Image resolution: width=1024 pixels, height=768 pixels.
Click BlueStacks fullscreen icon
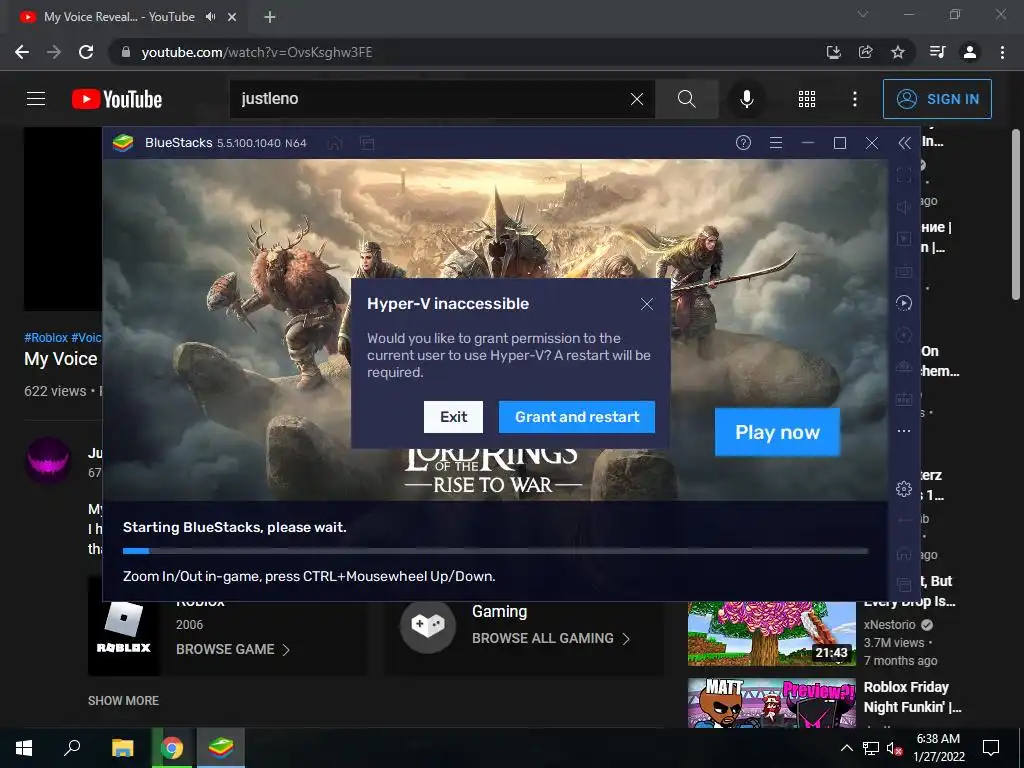pos(904,174)
